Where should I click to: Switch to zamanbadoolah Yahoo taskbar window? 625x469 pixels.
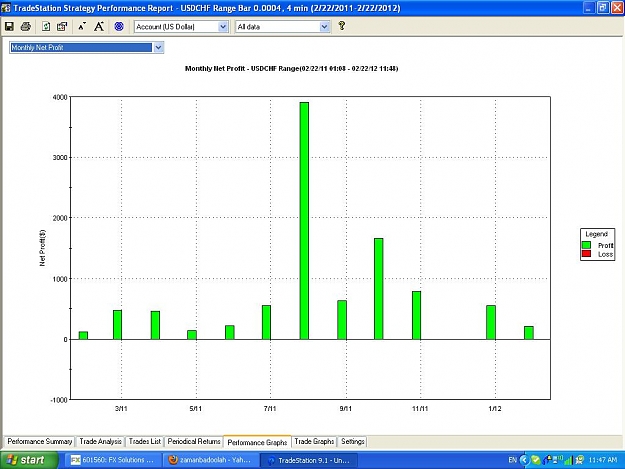pyautogui.click(x=210, y=460)
